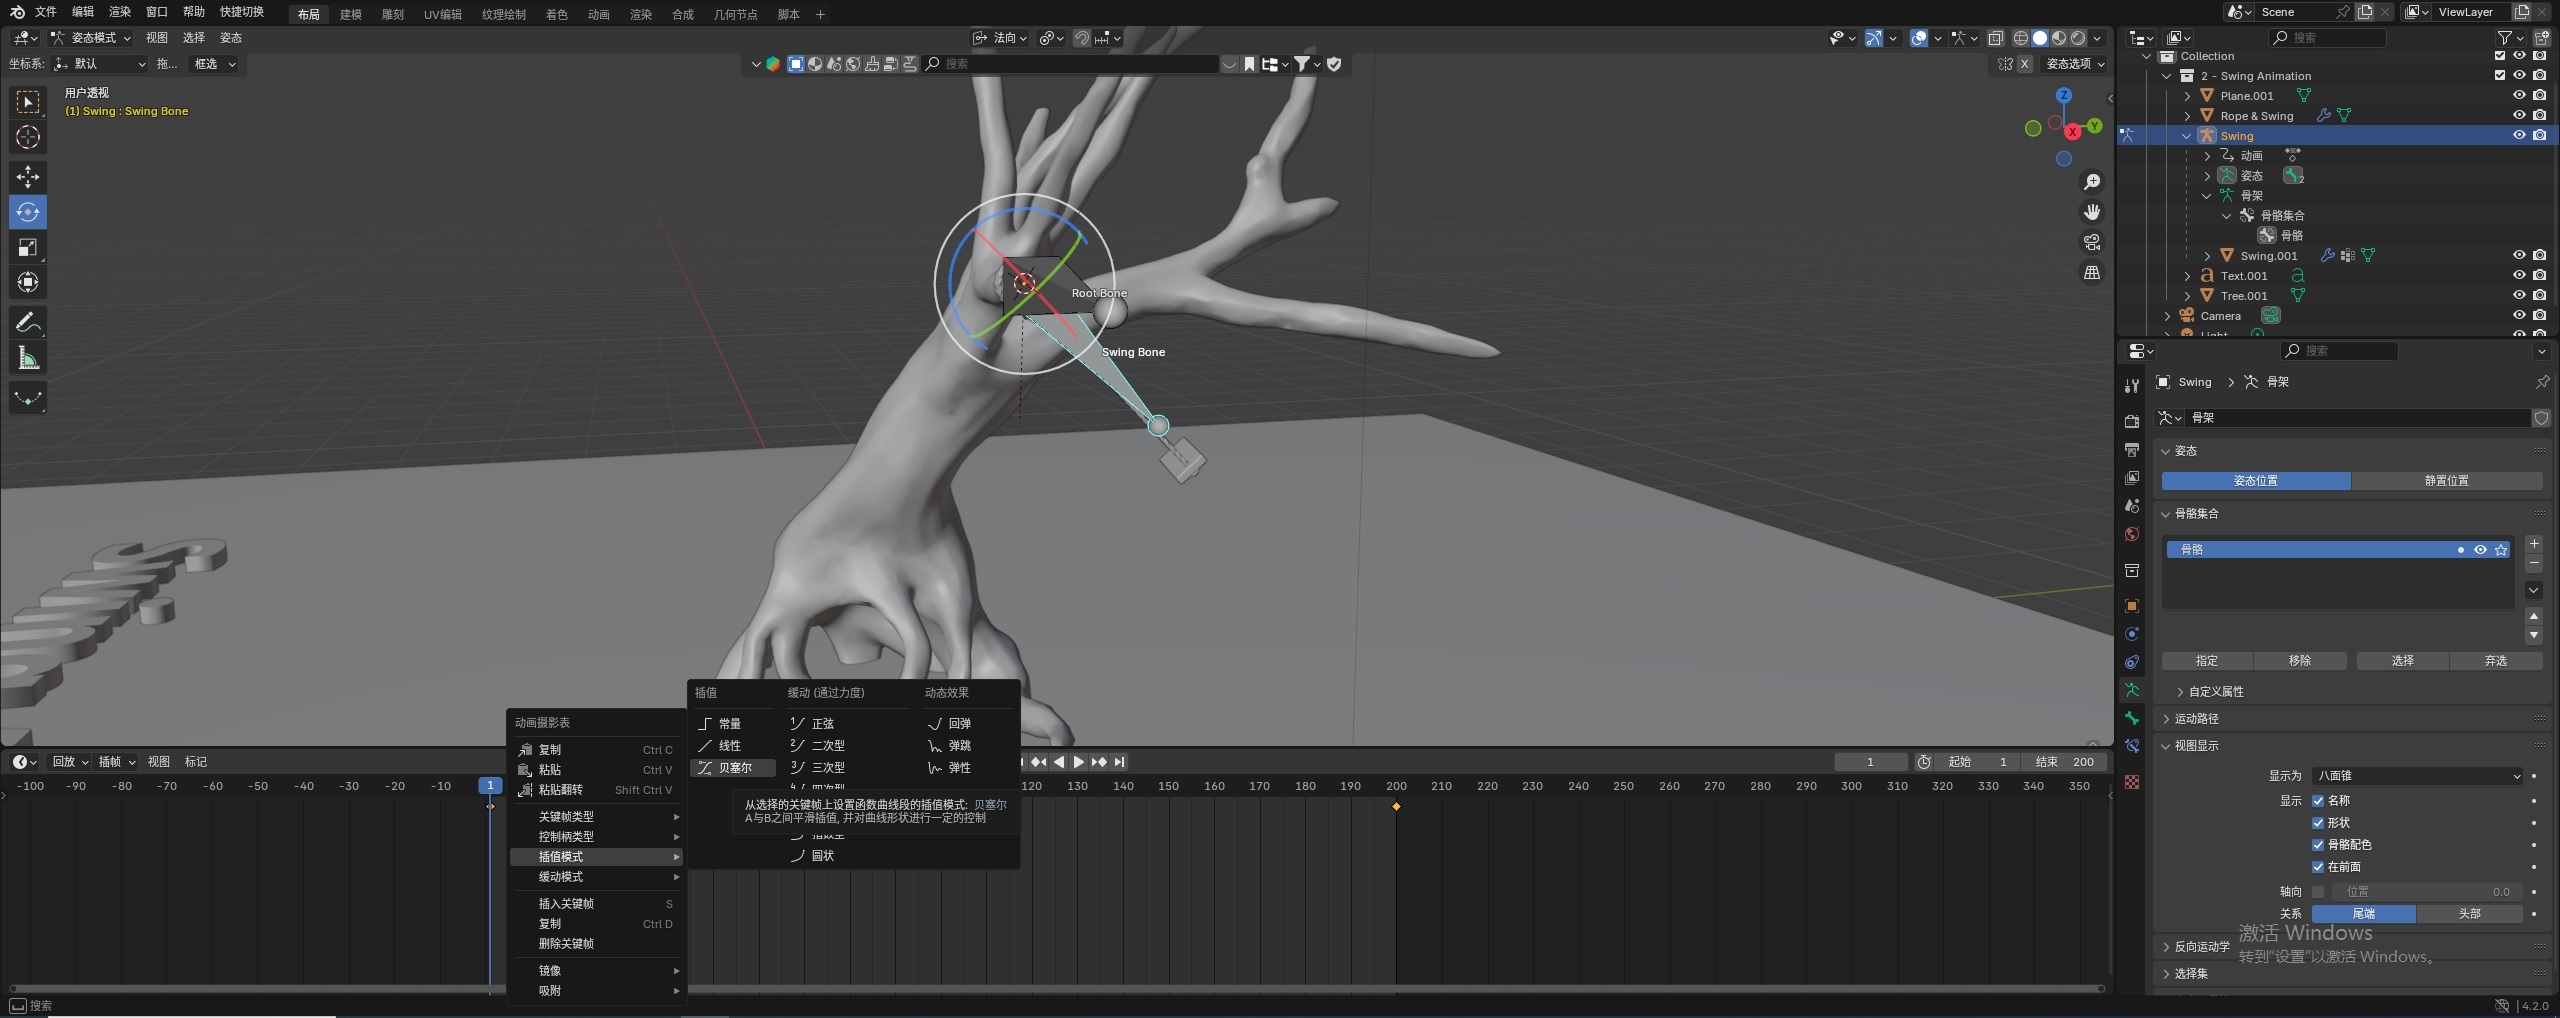The image size is (2560, 1018).
Task: Activate the Rotate tool
Action: pyautogui.click(x=27, y=212)
